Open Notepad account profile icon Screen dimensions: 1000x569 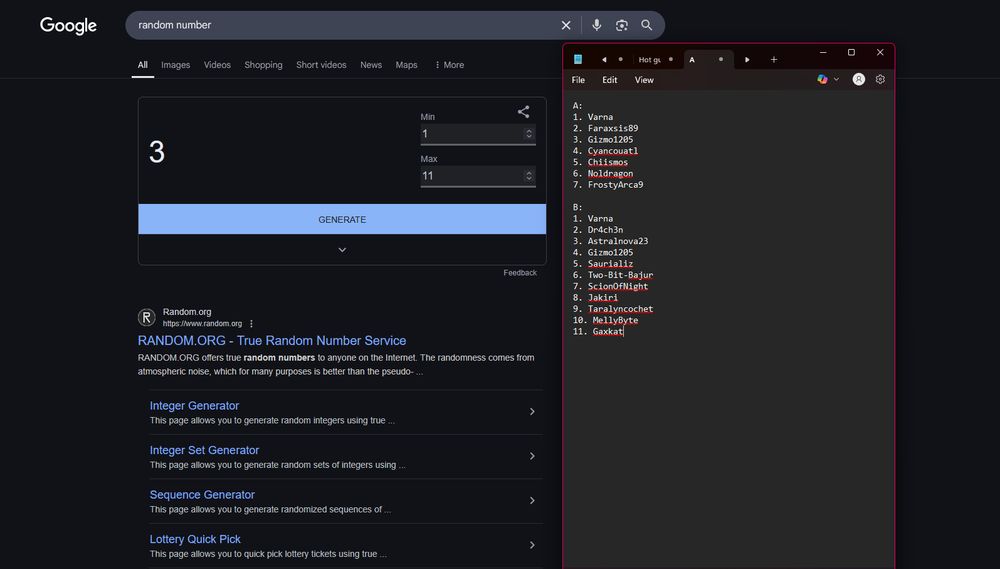tap(858, 79)
